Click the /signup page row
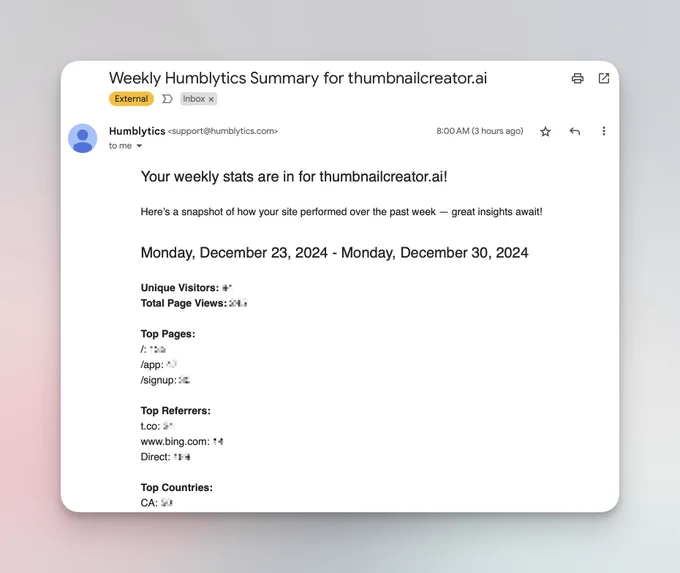 [165, 380]
